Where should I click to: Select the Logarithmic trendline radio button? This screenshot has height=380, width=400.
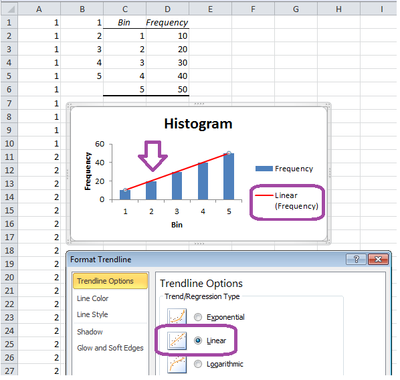[x=198, y=364]
